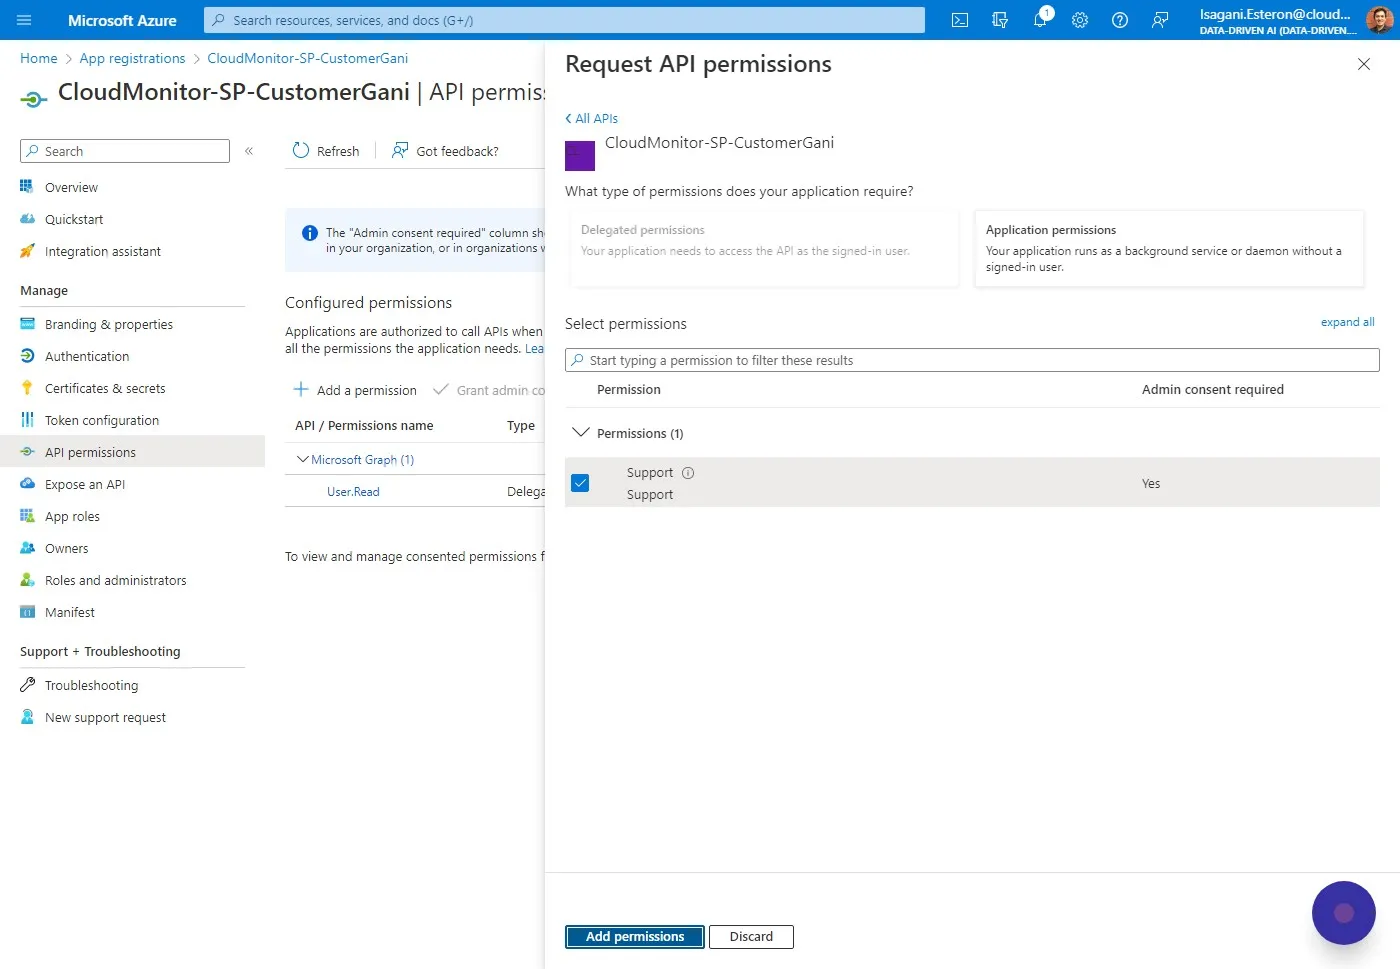Collapse the left navigation with the double chevron
This screenshot has height=969, width=1400.
click(x=249, y=151)
